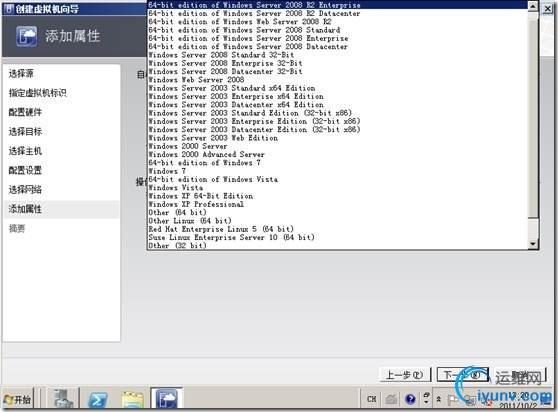This screenshot has width=558, height=412.
Task: Pick Server 2003 Enterprise Edition (32-bit x86)
Action: point(337,121)
